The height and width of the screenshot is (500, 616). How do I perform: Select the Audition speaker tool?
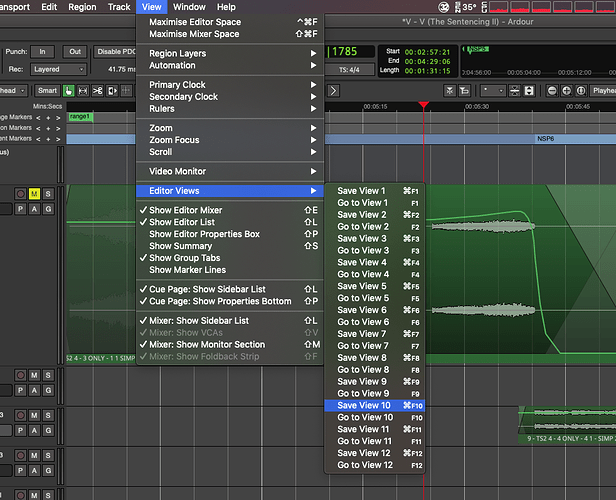pyautogui.click(x=112, y=91)
